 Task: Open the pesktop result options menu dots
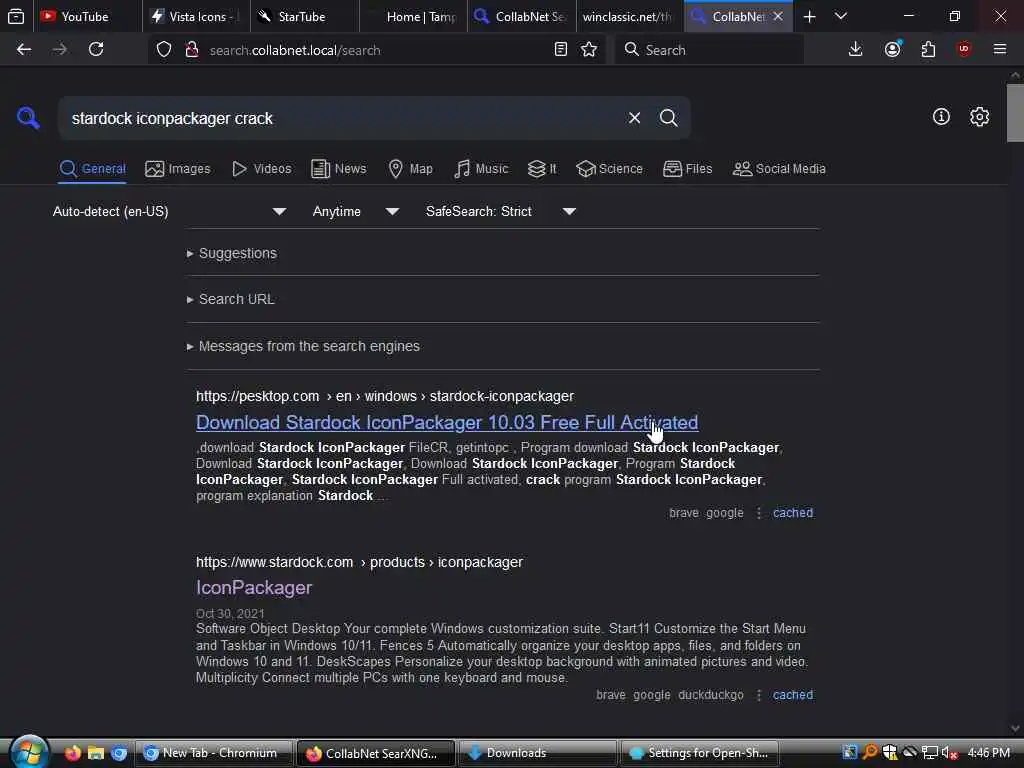point(758,513)
